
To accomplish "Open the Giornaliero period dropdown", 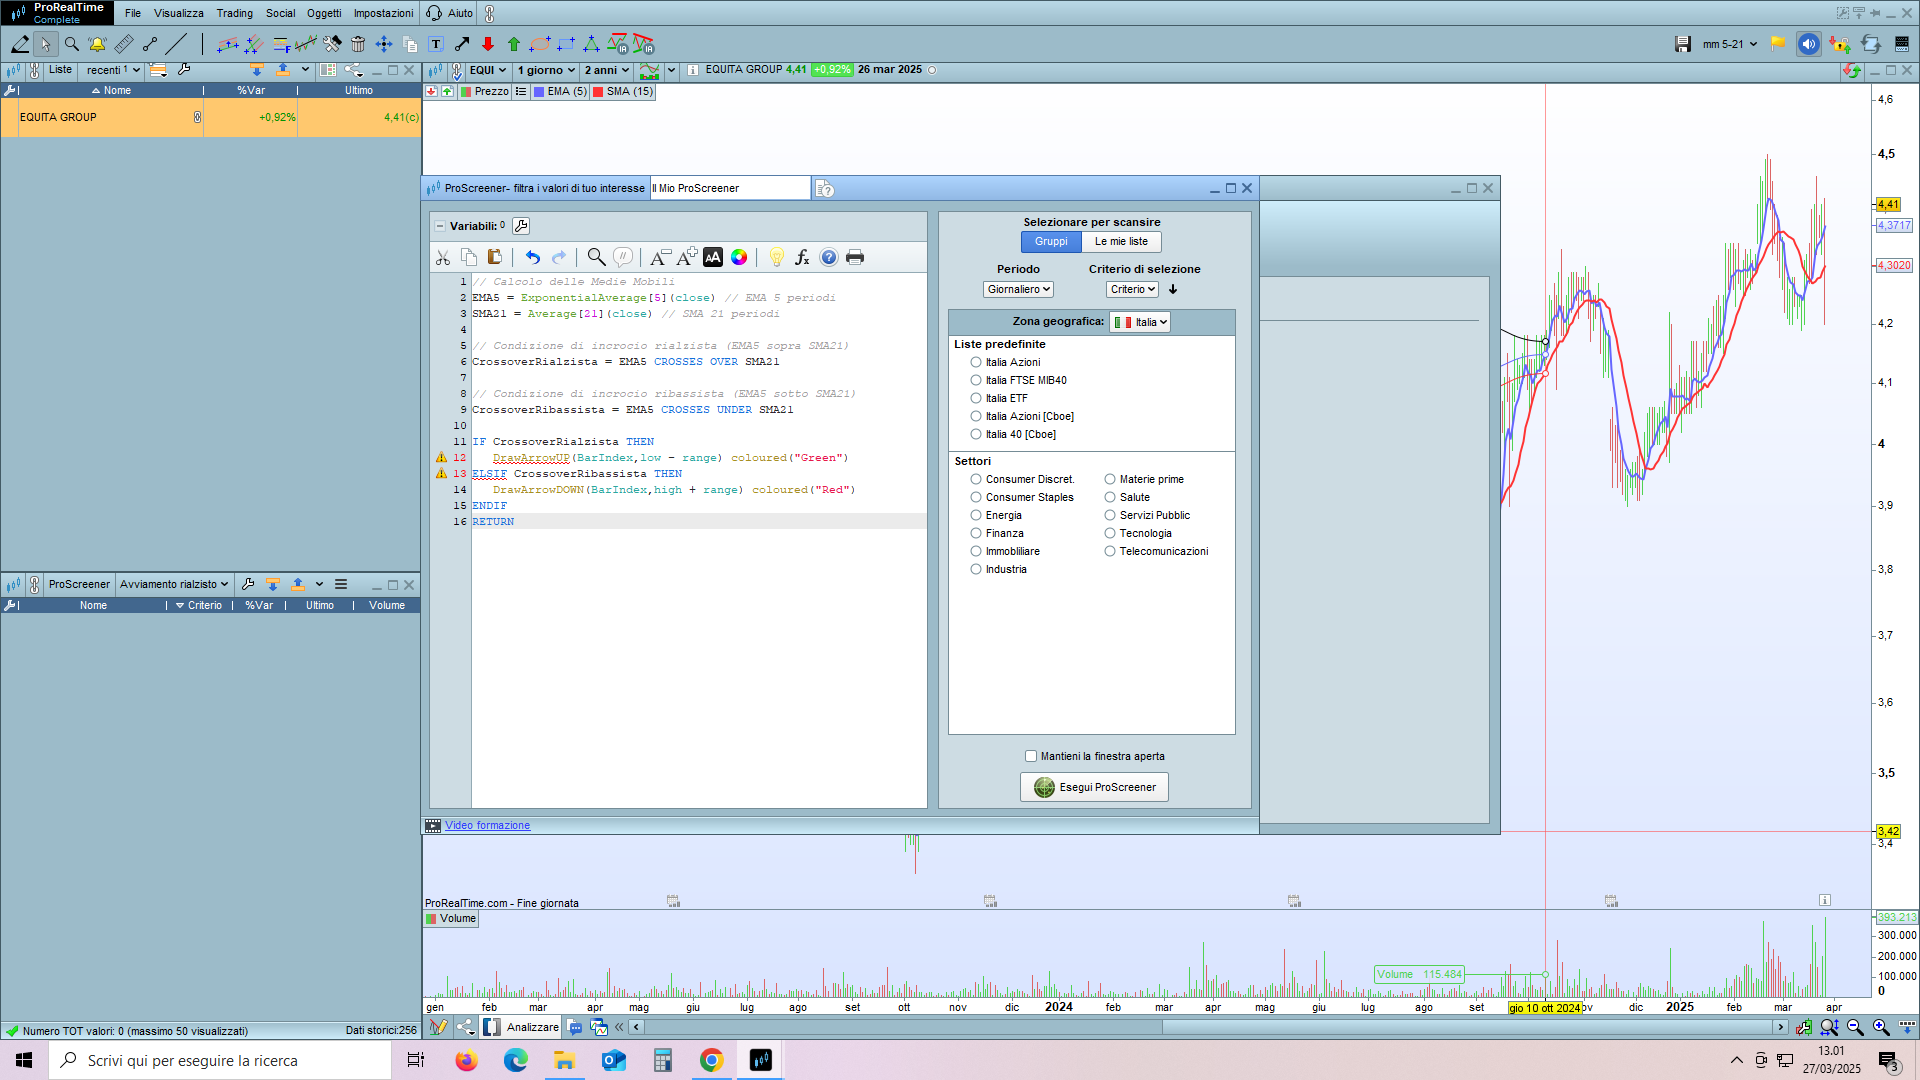I will 1018,289.
